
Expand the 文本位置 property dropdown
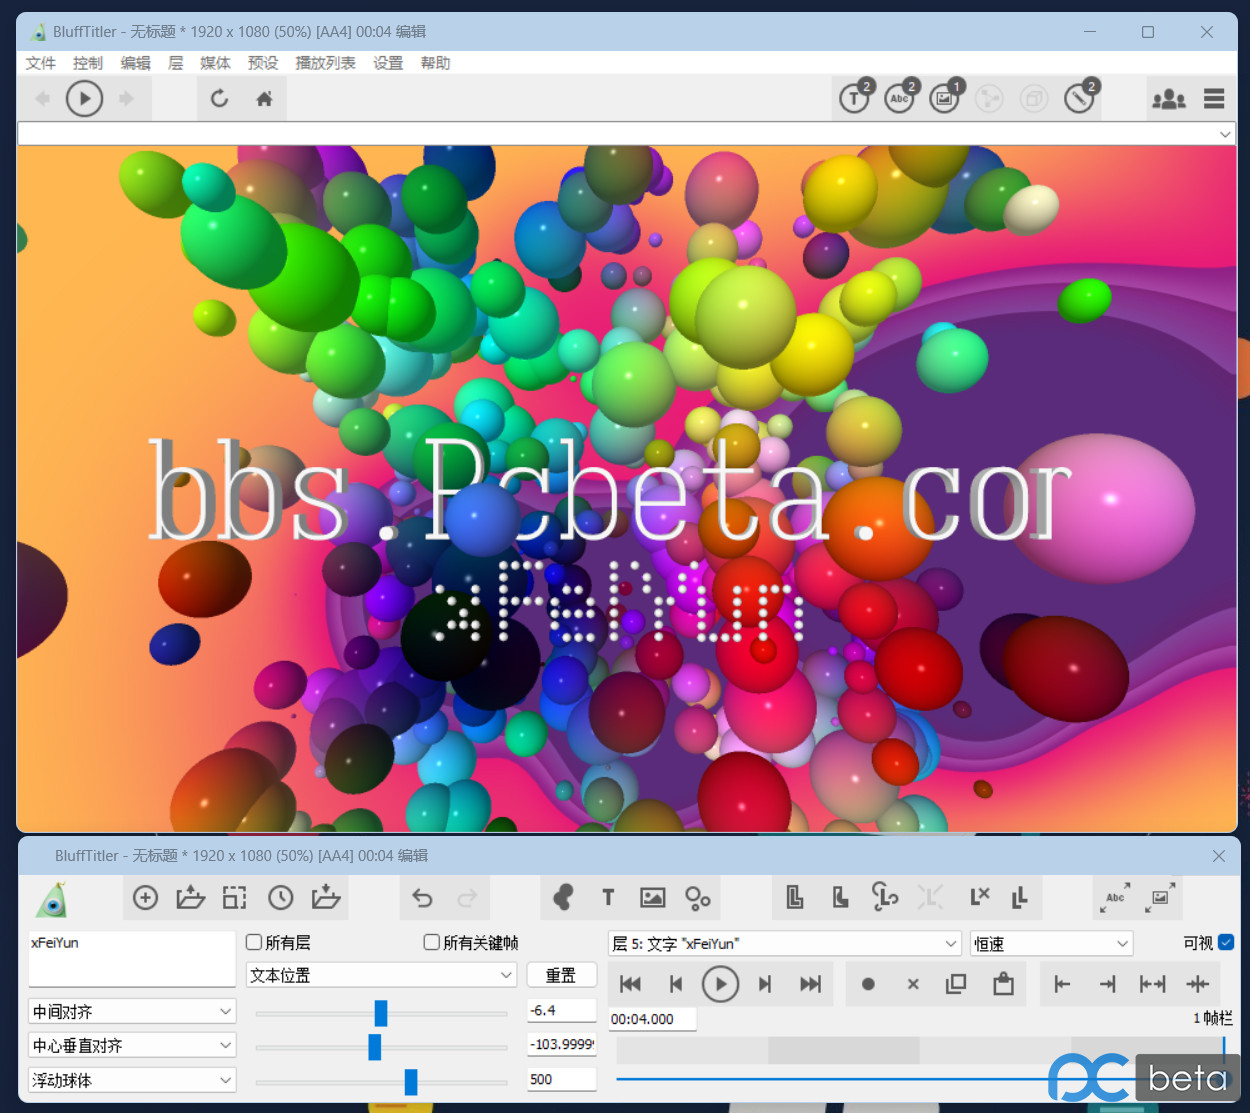click(x=381, y=975)
